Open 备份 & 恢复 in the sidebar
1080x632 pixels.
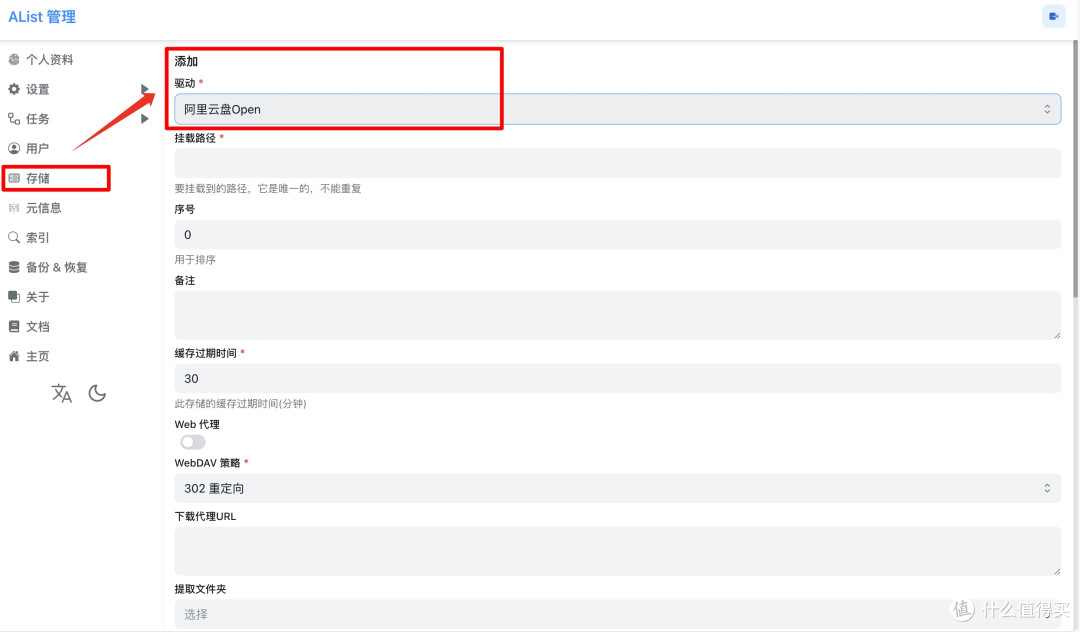[56, 266]
